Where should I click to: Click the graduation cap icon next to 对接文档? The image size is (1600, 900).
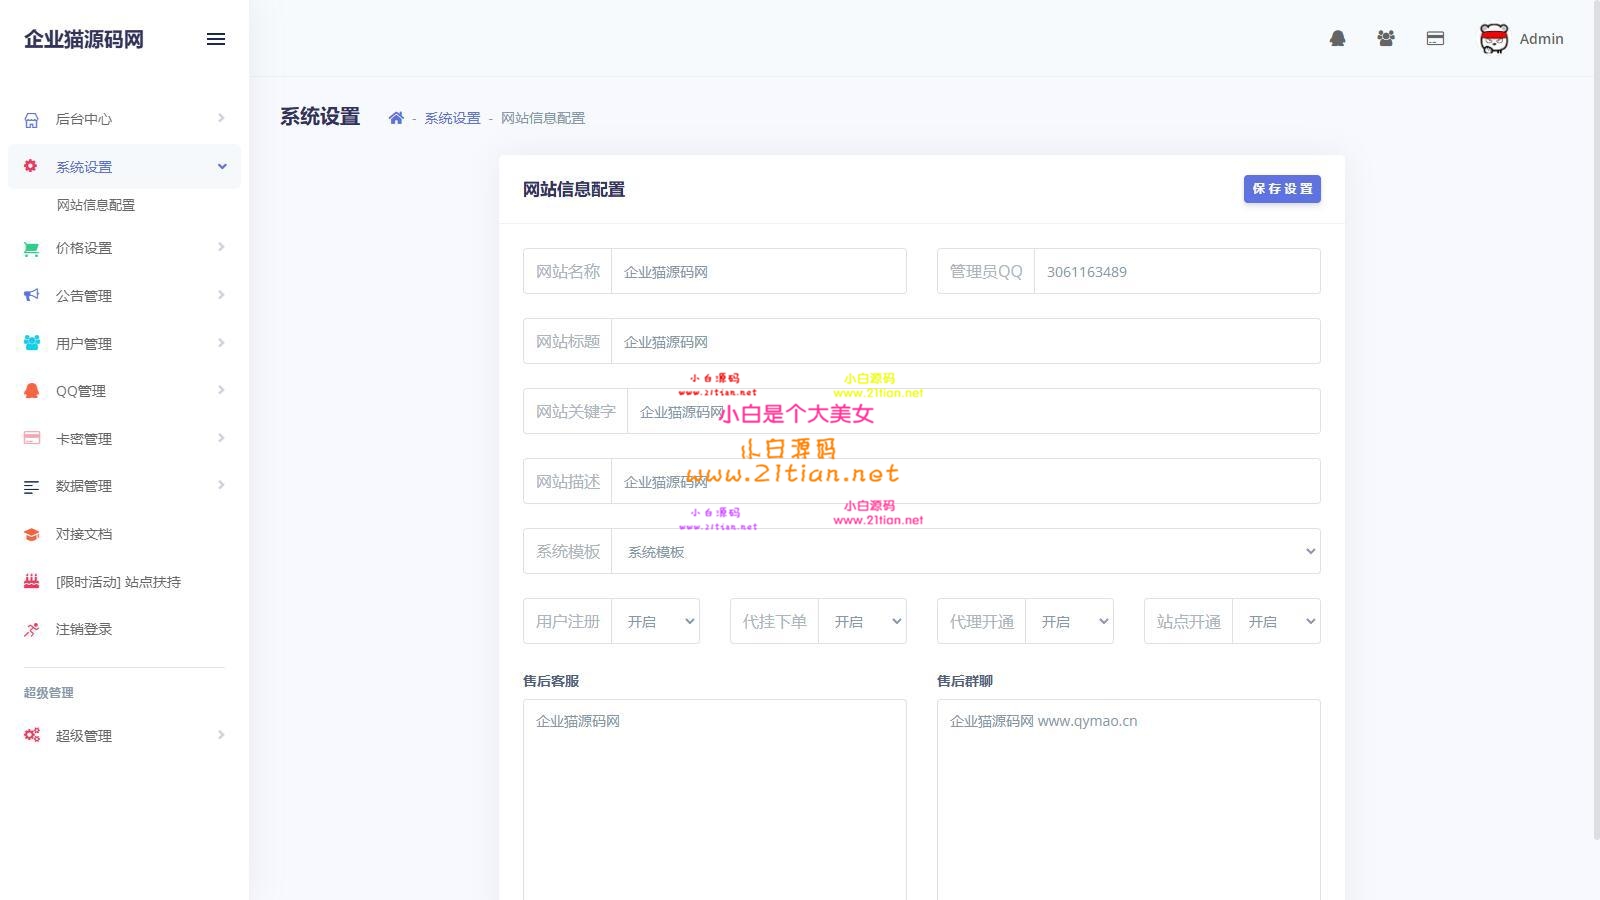[30, 533]
